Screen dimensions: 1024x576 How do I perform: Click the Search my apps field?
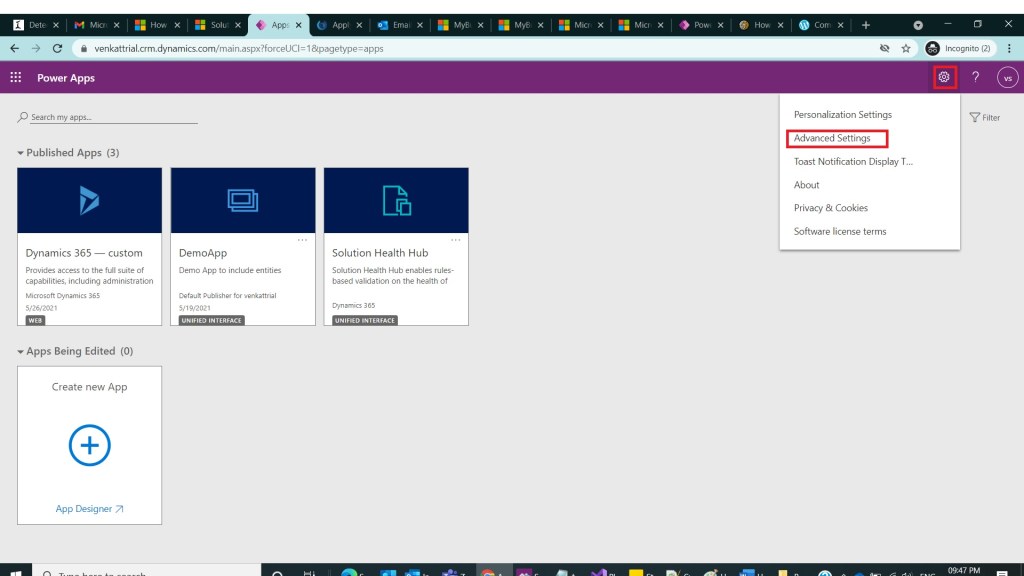pyautogui.click(x=112, y=117)
